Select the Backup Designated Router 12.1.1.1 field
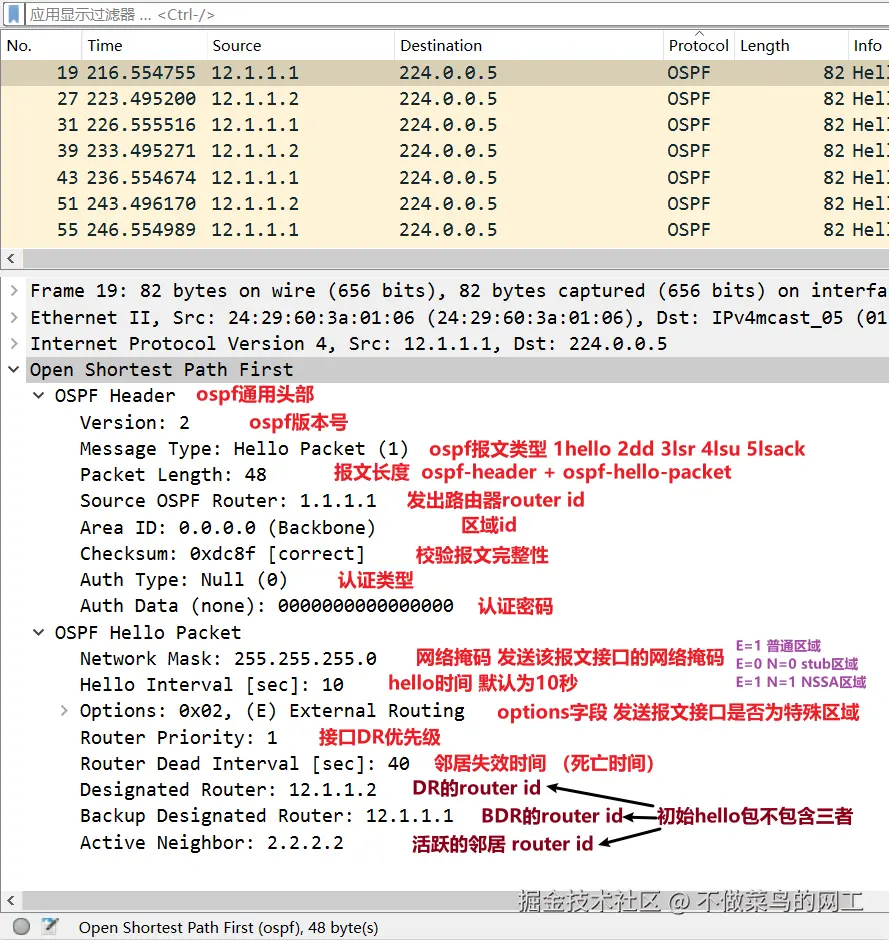Viewport: 889px width, 940px height. 267,816
